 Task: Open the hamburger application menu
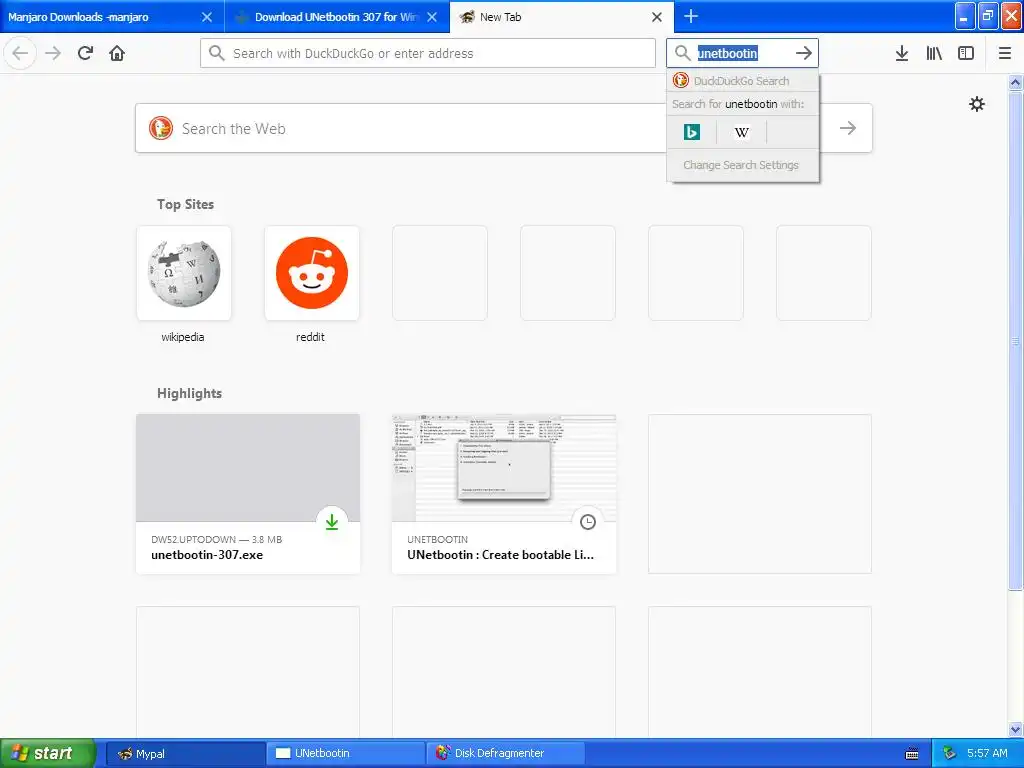(1004, 53)
